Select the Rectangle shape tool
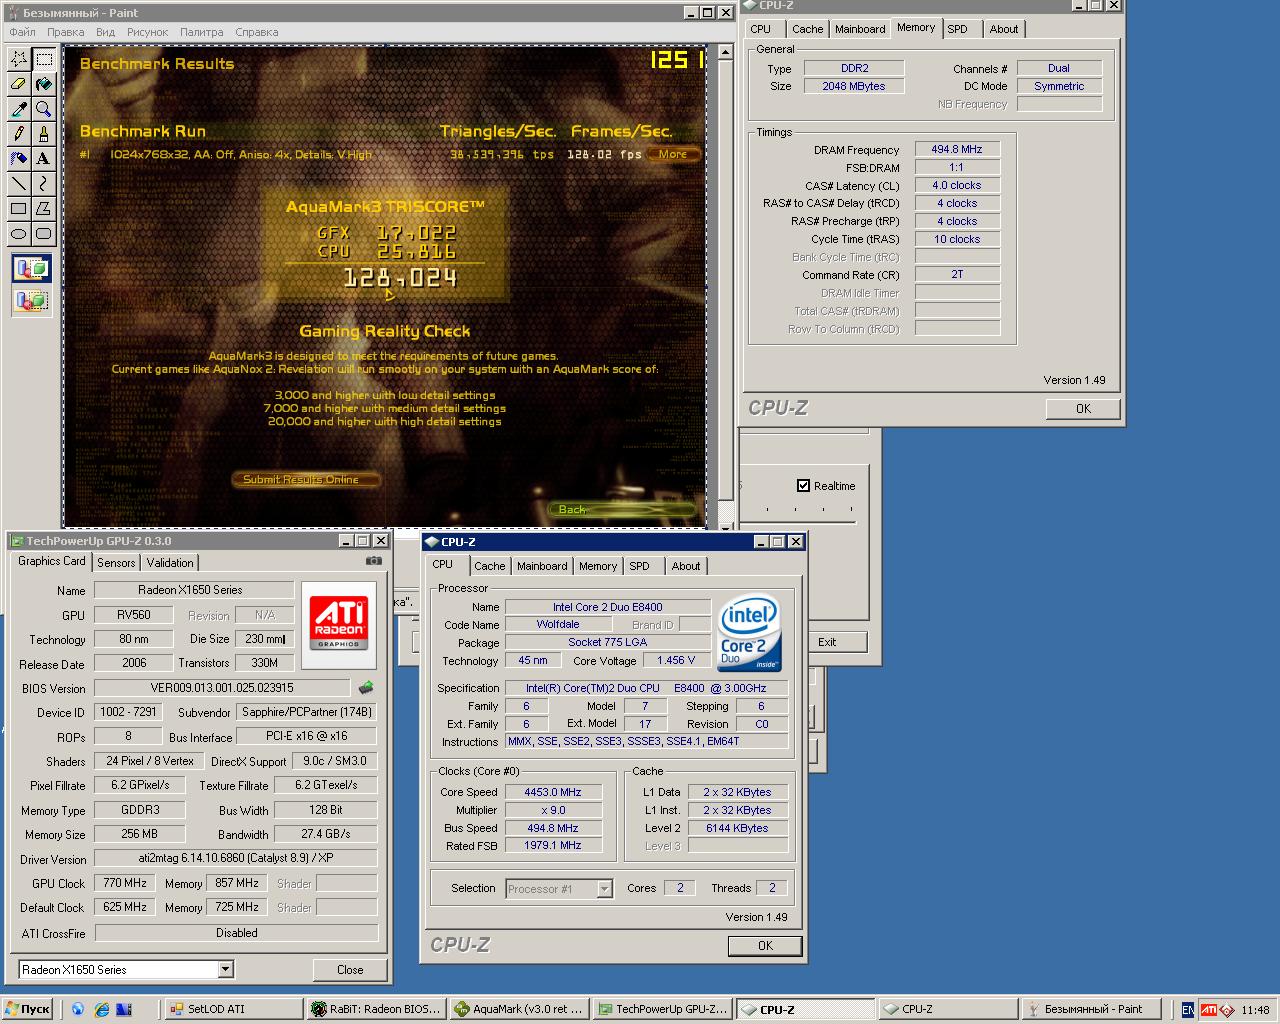The width and height of the screenshot is (1280, 1024). click(x=19, y=209)
